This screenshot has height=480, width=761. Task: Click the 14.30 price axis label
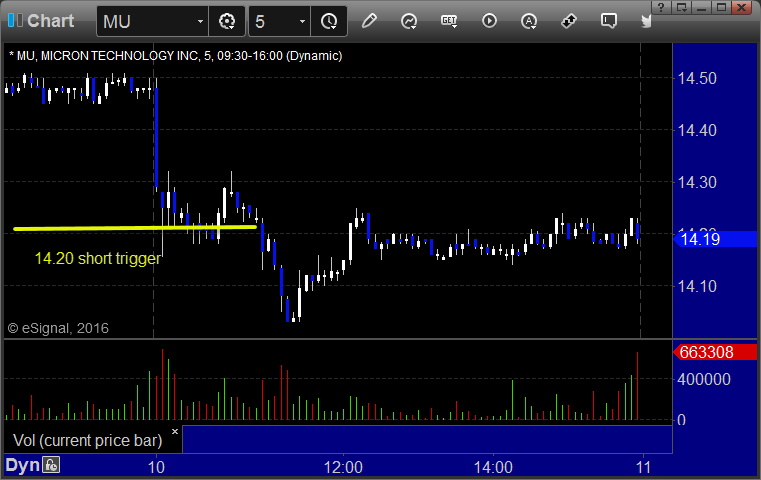tap(697, 182)
